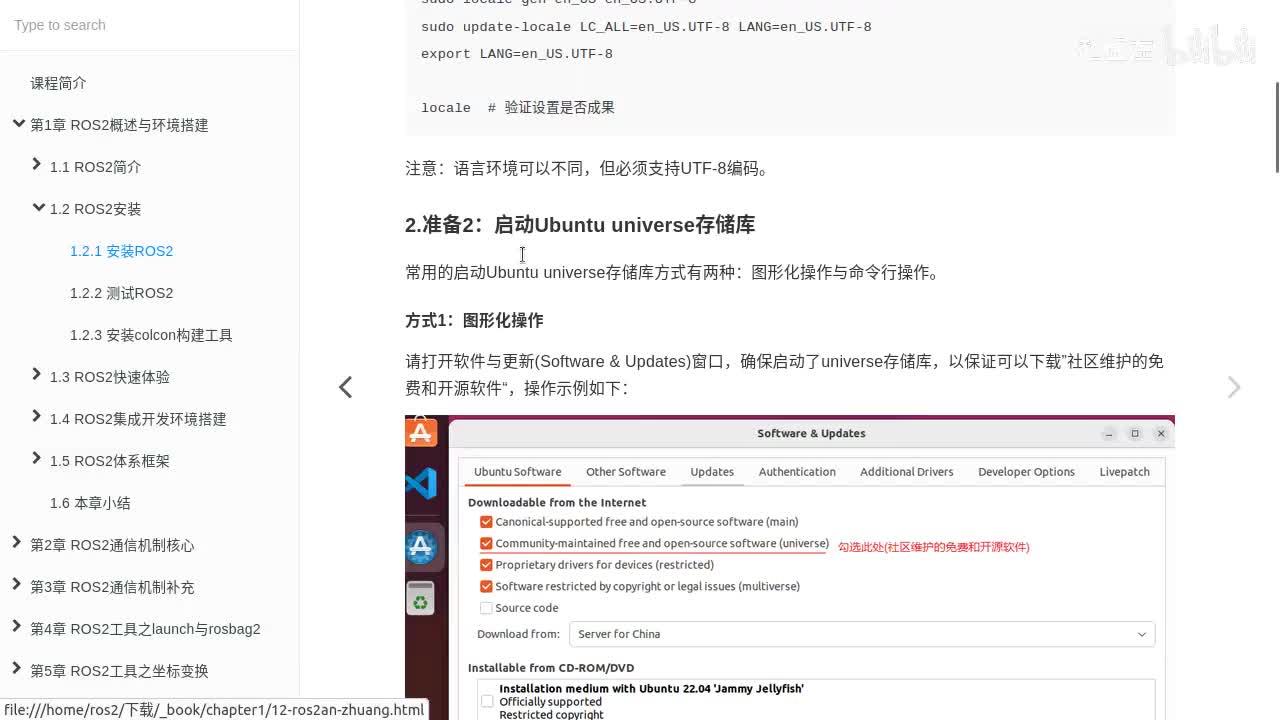Toggle Software restricted (multiverse) checkbox

click(486, 587)
